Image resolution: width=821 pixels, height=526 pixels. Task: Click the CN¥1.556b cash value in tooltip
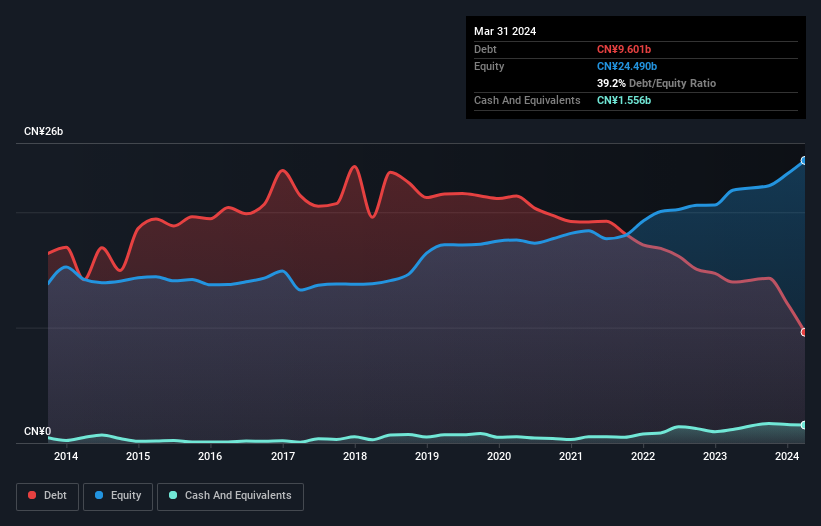pyautogui.click(x=626, y=100)
